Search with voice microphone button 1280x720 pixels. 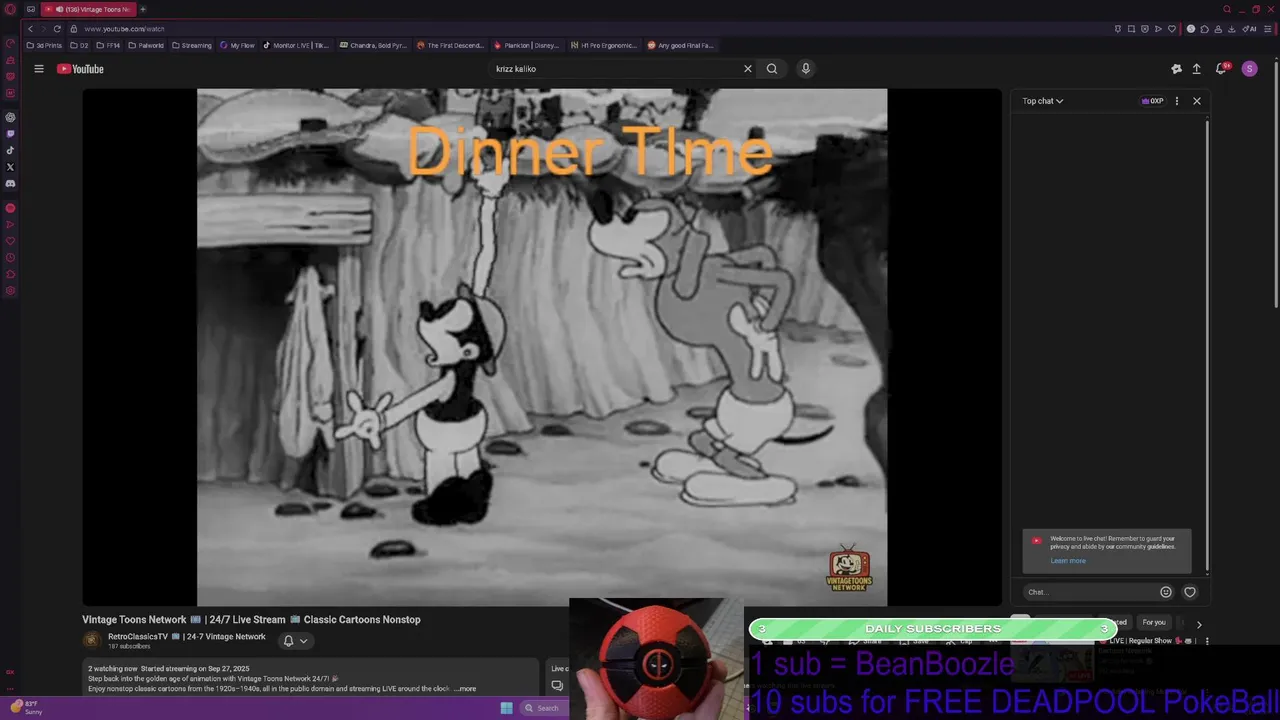806,69
